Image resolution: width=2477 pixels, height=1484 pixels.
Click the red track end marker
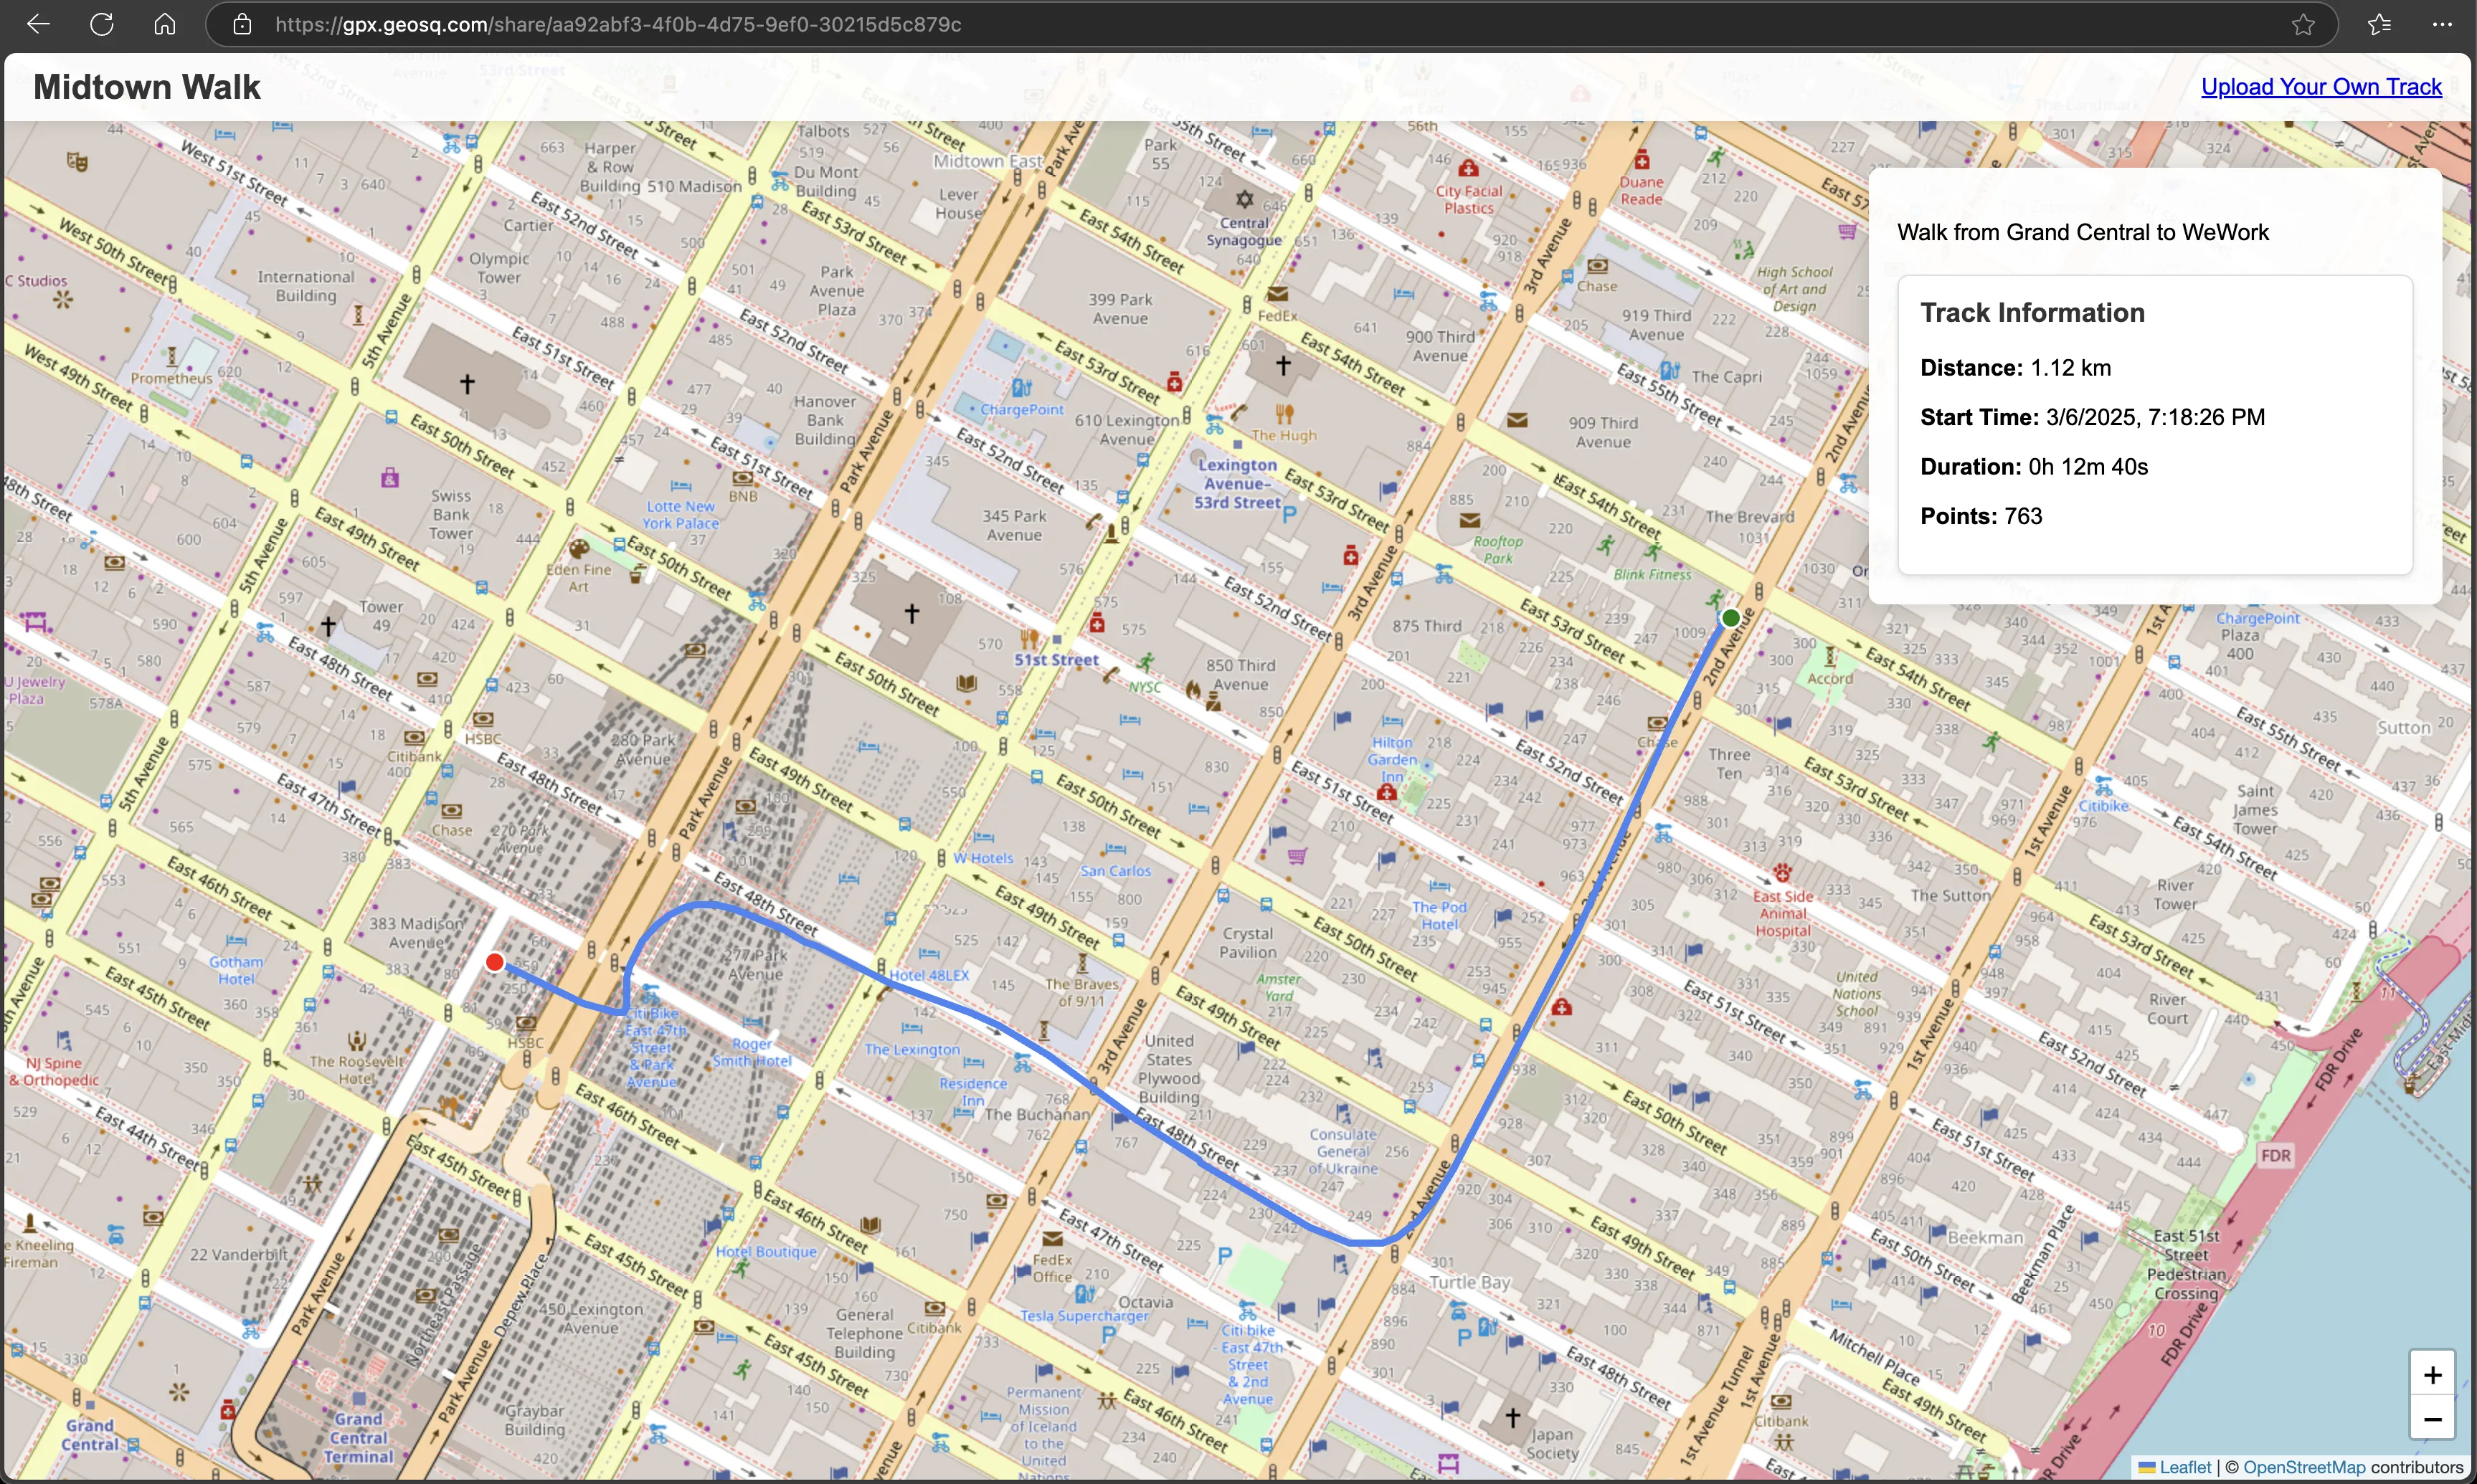pyautogui.click(x=494, y=962)
